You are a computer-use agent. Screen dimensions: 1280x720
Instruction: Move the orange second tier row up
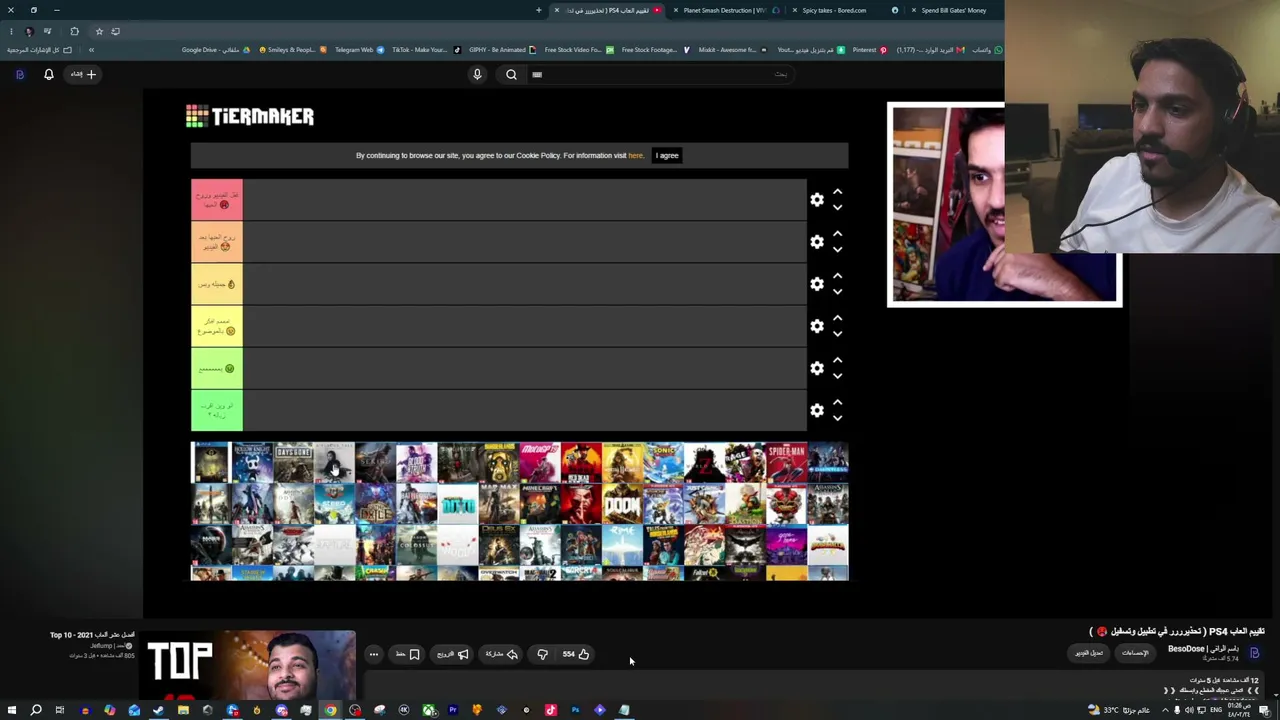pos(838,234)
